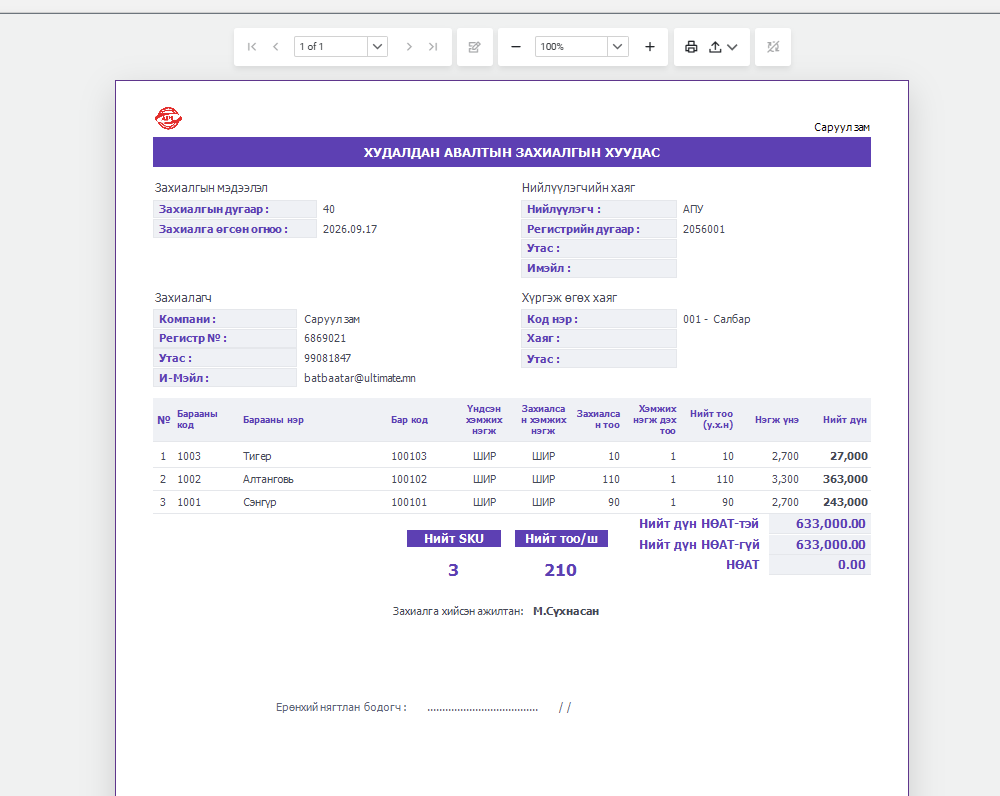Select the Нийт SKU label
The width and height of the screenshot is (1000, 796).
tap(454, 539)
